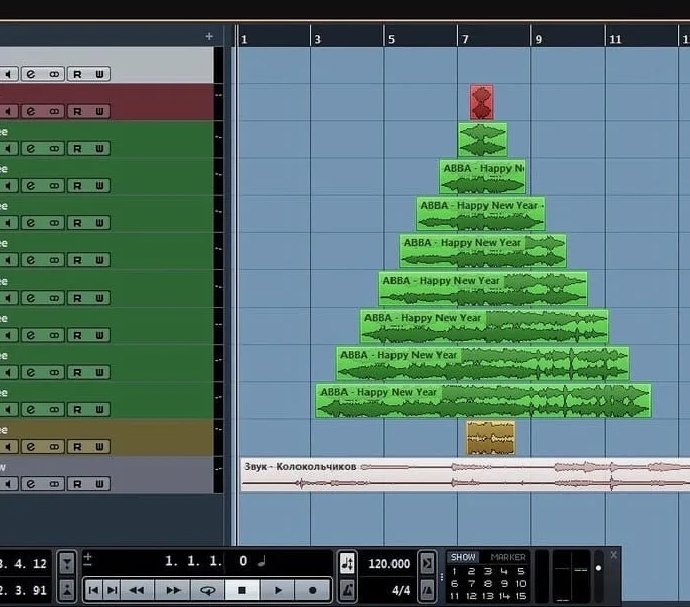
Task: Click the lower punch button left of the transport controls
Action: 67,590
